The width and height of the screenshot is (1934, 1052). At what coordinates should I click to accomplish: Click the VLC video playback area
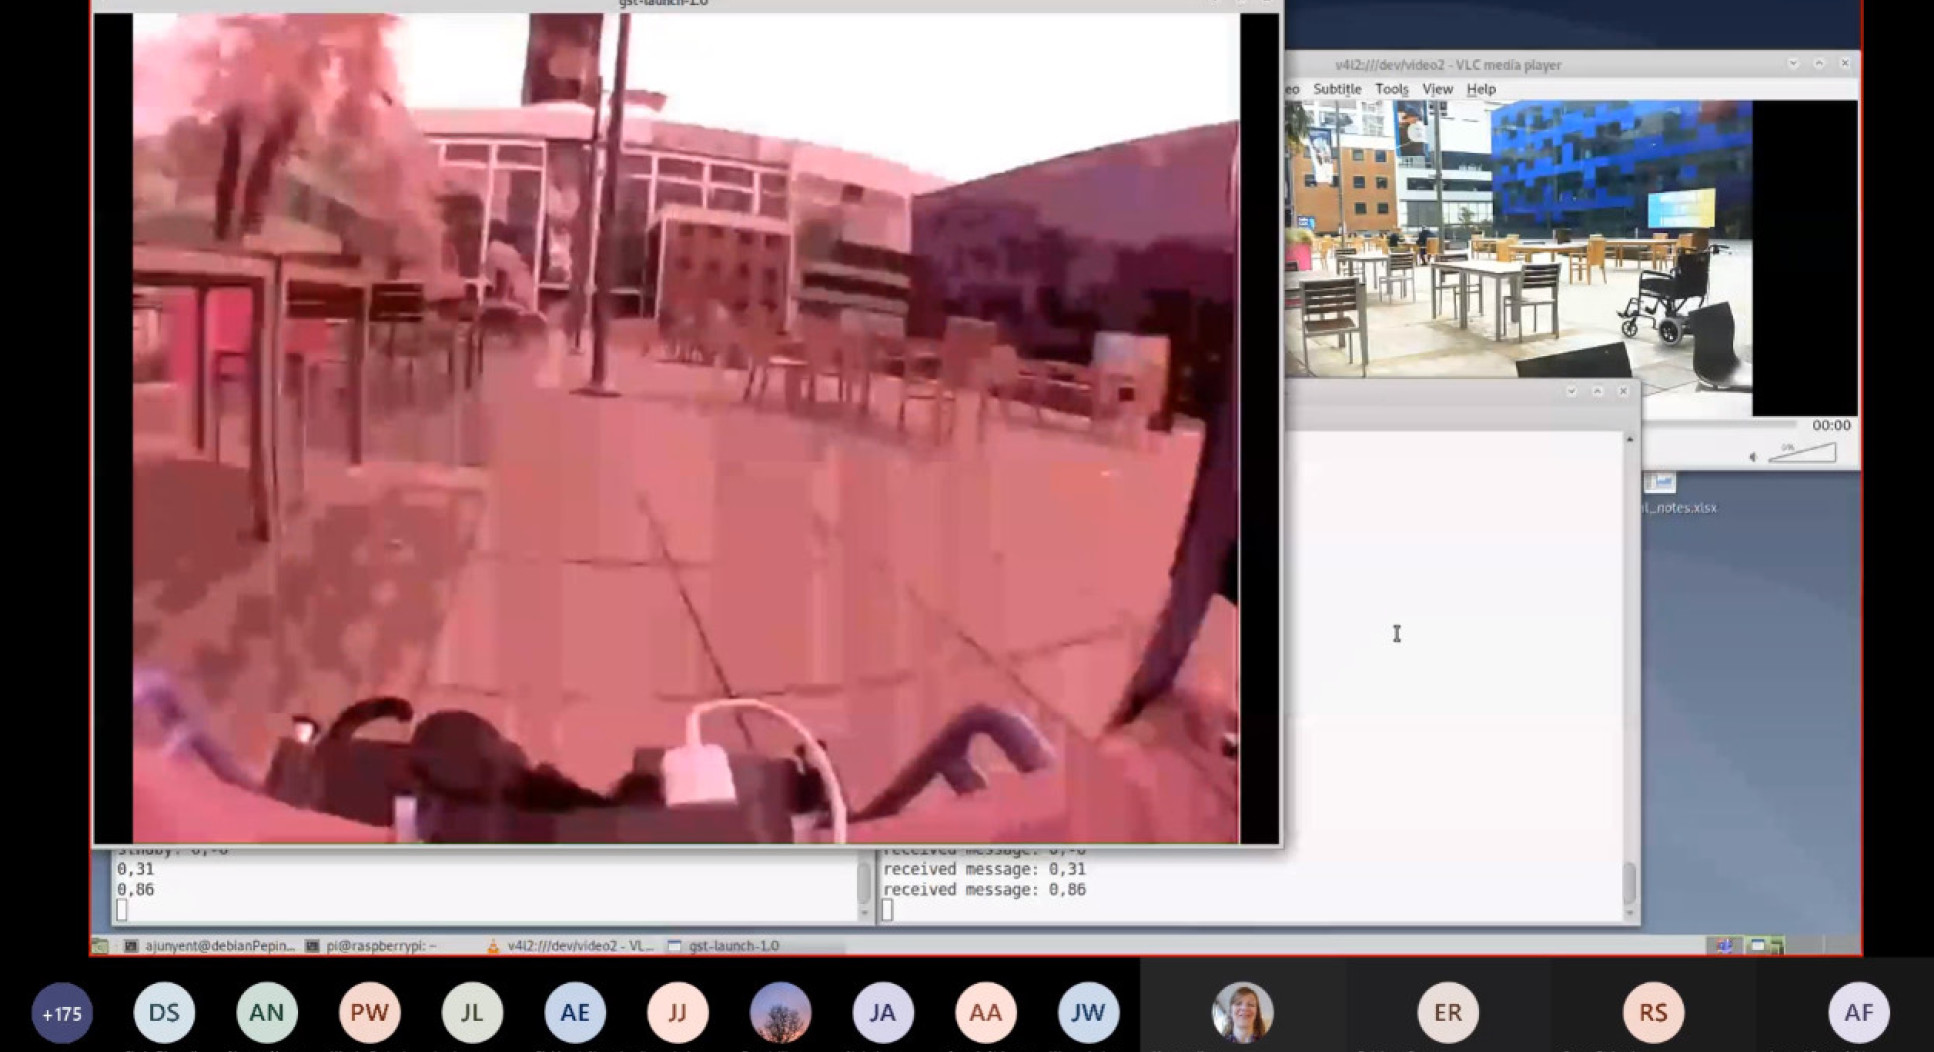click(x=1518, y=238)
